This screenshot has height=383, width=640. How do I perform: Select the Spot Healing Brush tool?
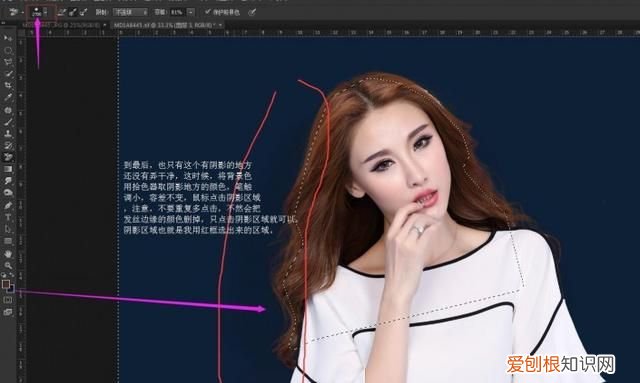click(8, 110)
